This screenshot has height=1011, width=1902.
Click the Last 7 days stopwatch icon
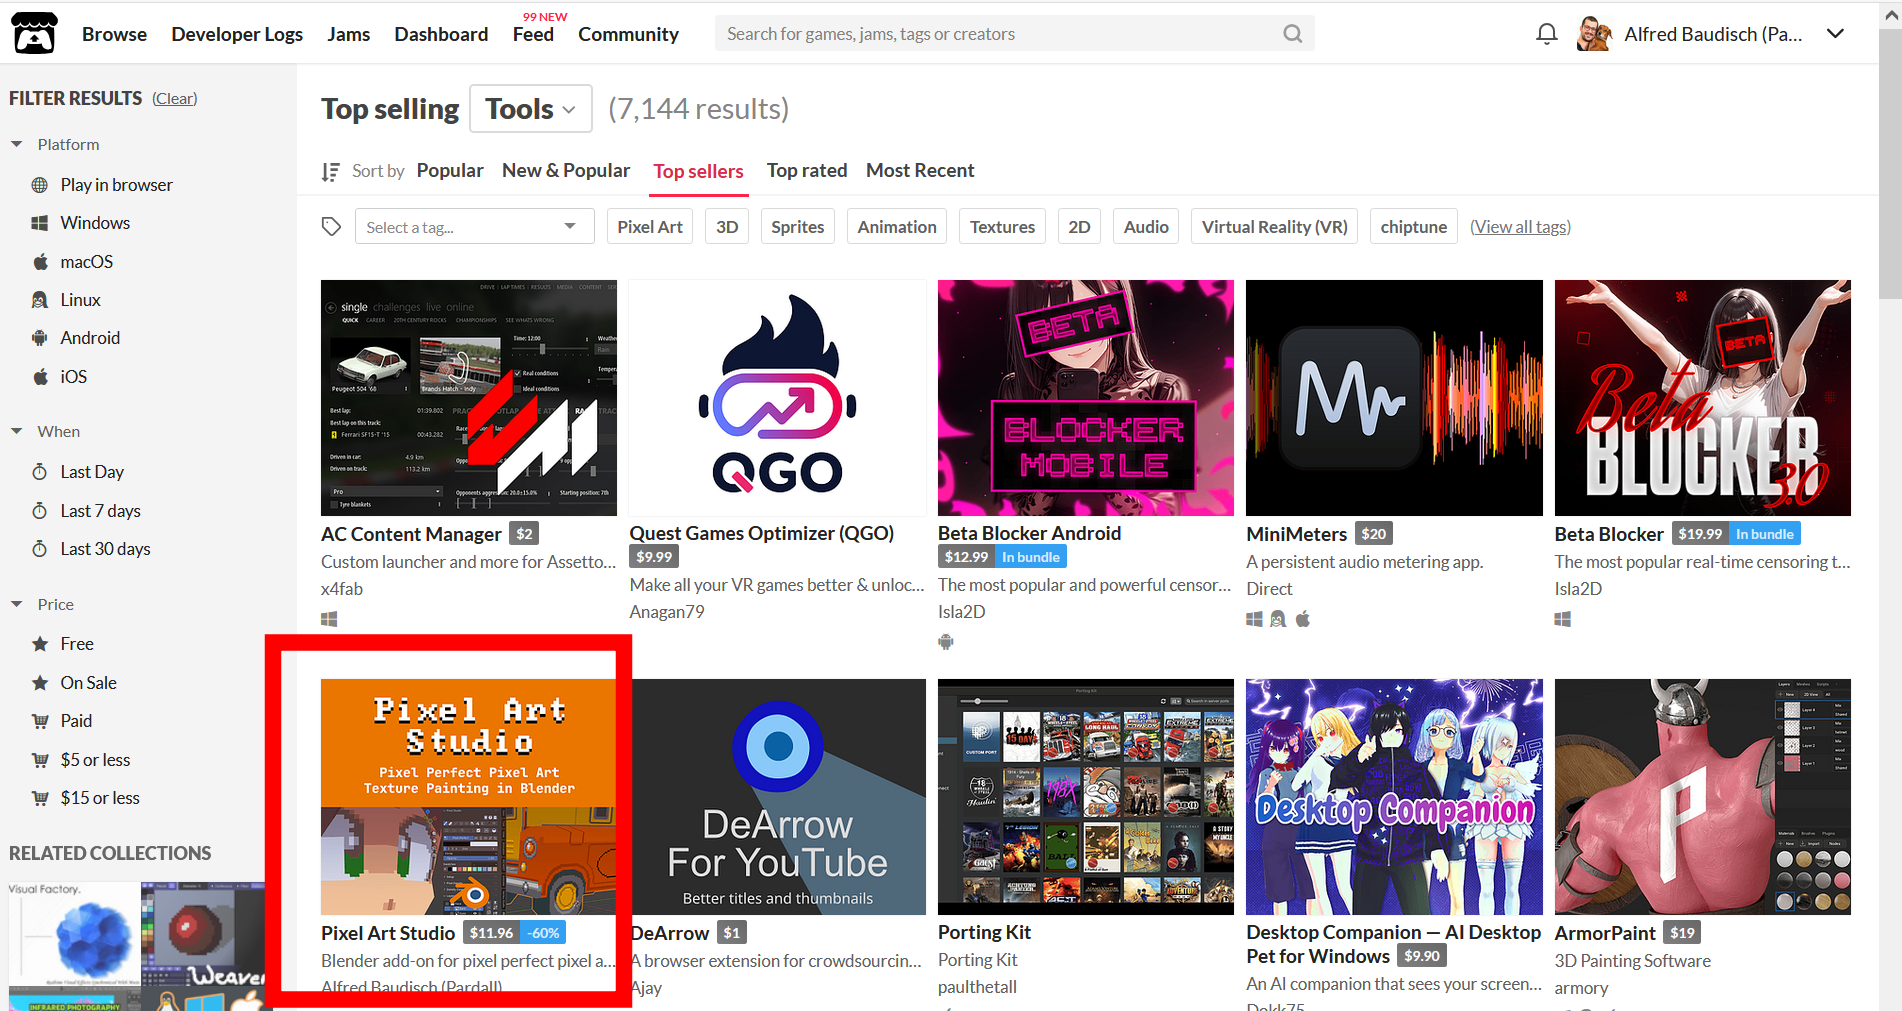tap(40, 511)
